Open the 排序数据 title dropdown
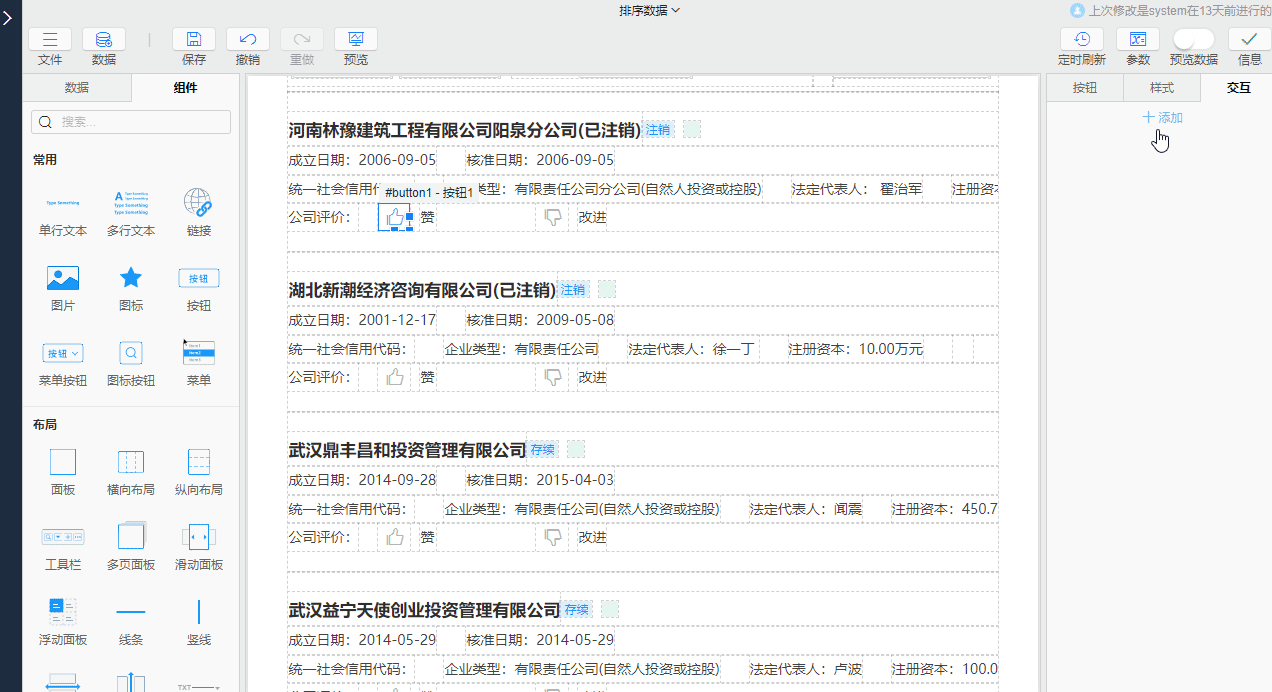This screenshot has height=692, width=1272. [649, 11]
